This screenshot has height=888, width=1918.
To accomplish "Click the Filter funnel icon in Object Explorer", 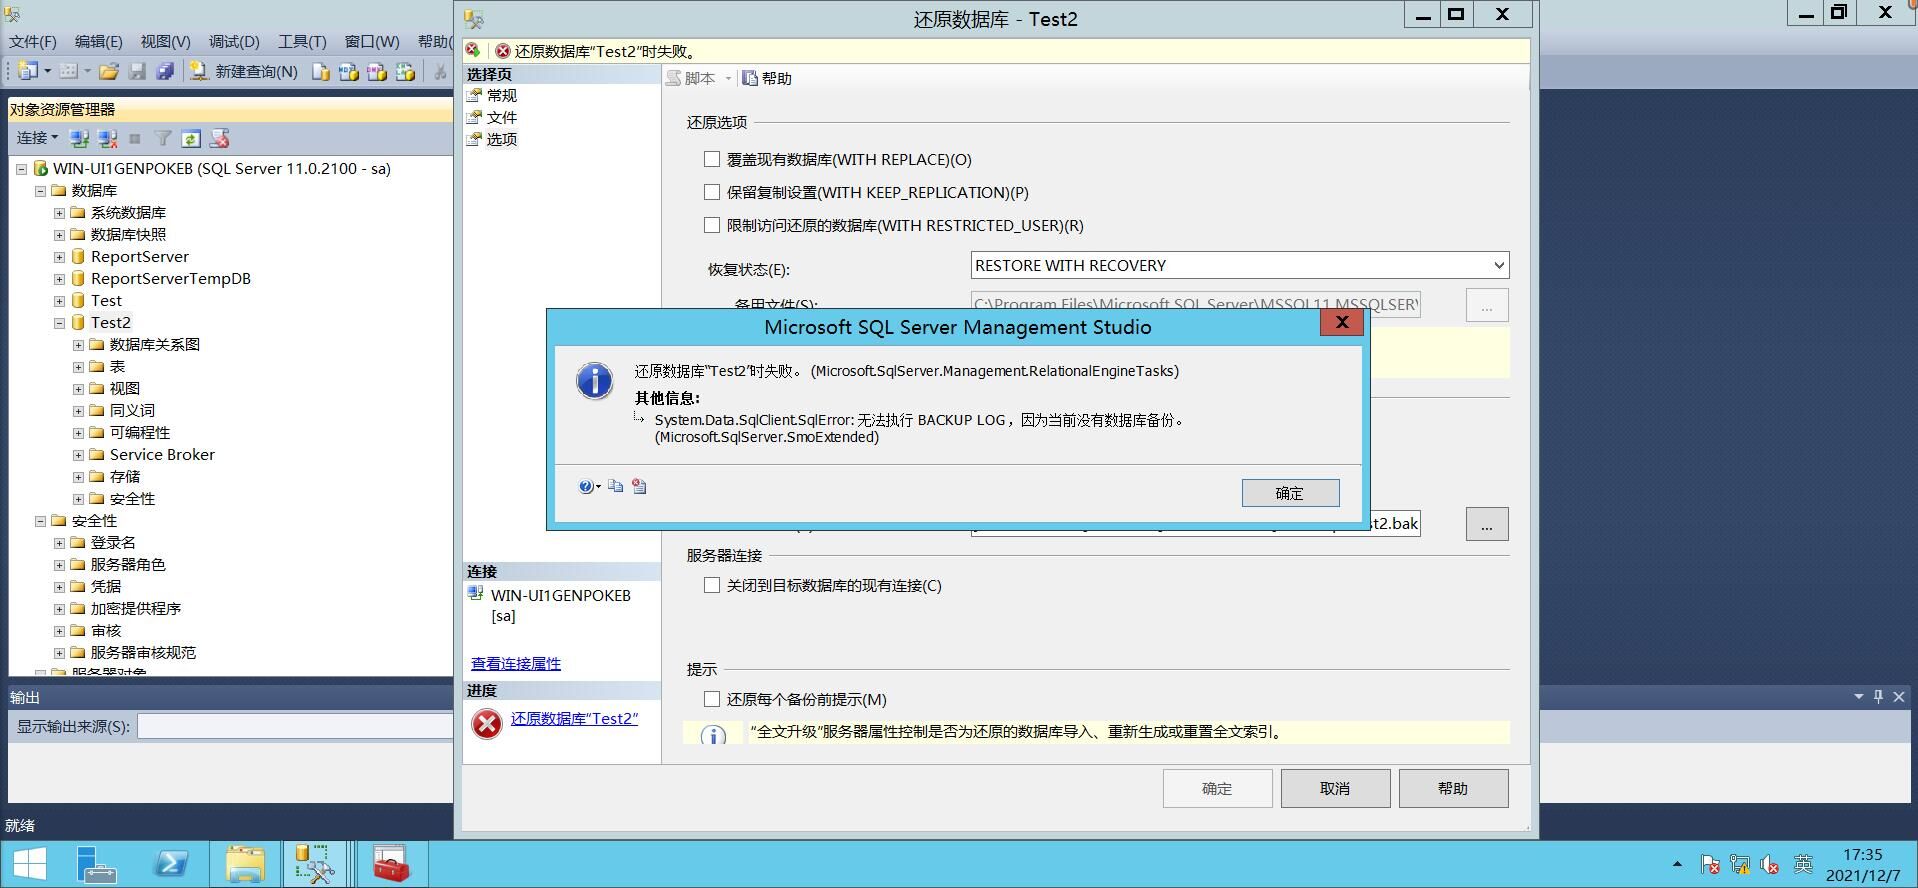I will [163, 138].
